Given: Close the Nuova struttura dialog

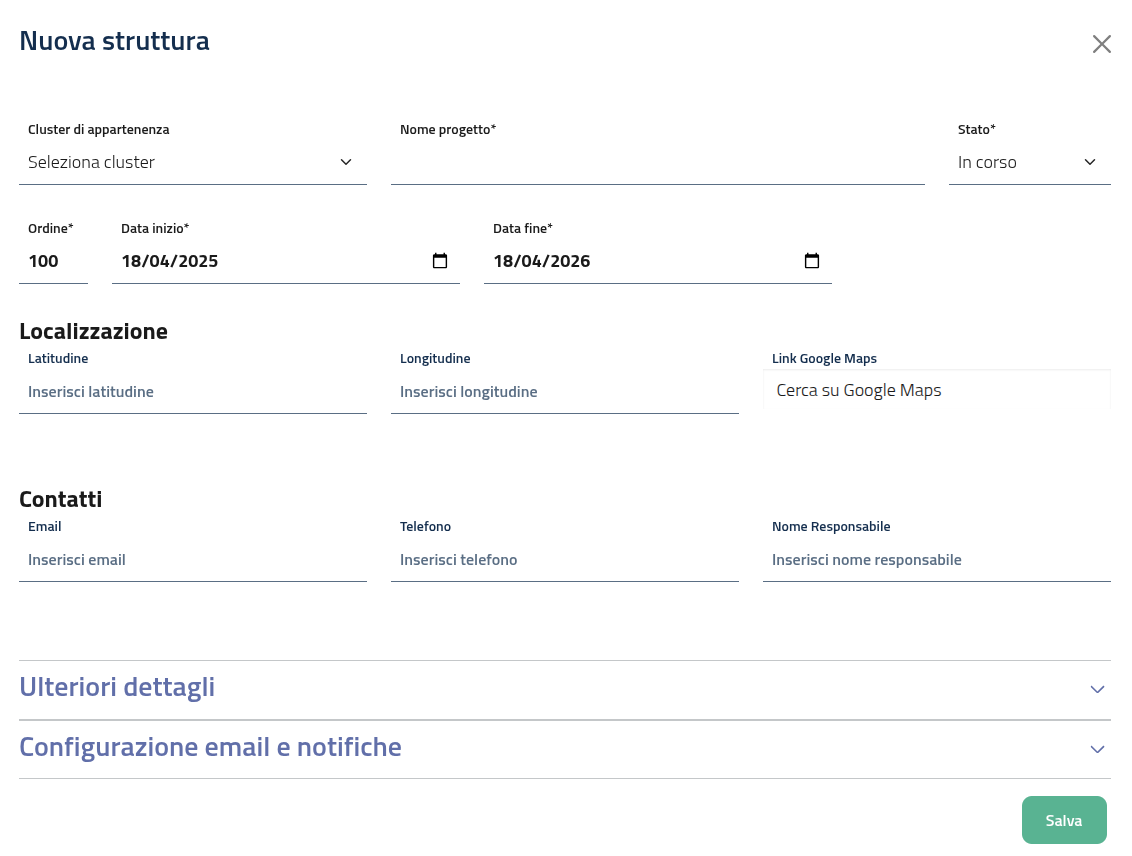Looking at the screenshot, I should click(1101, 44).
